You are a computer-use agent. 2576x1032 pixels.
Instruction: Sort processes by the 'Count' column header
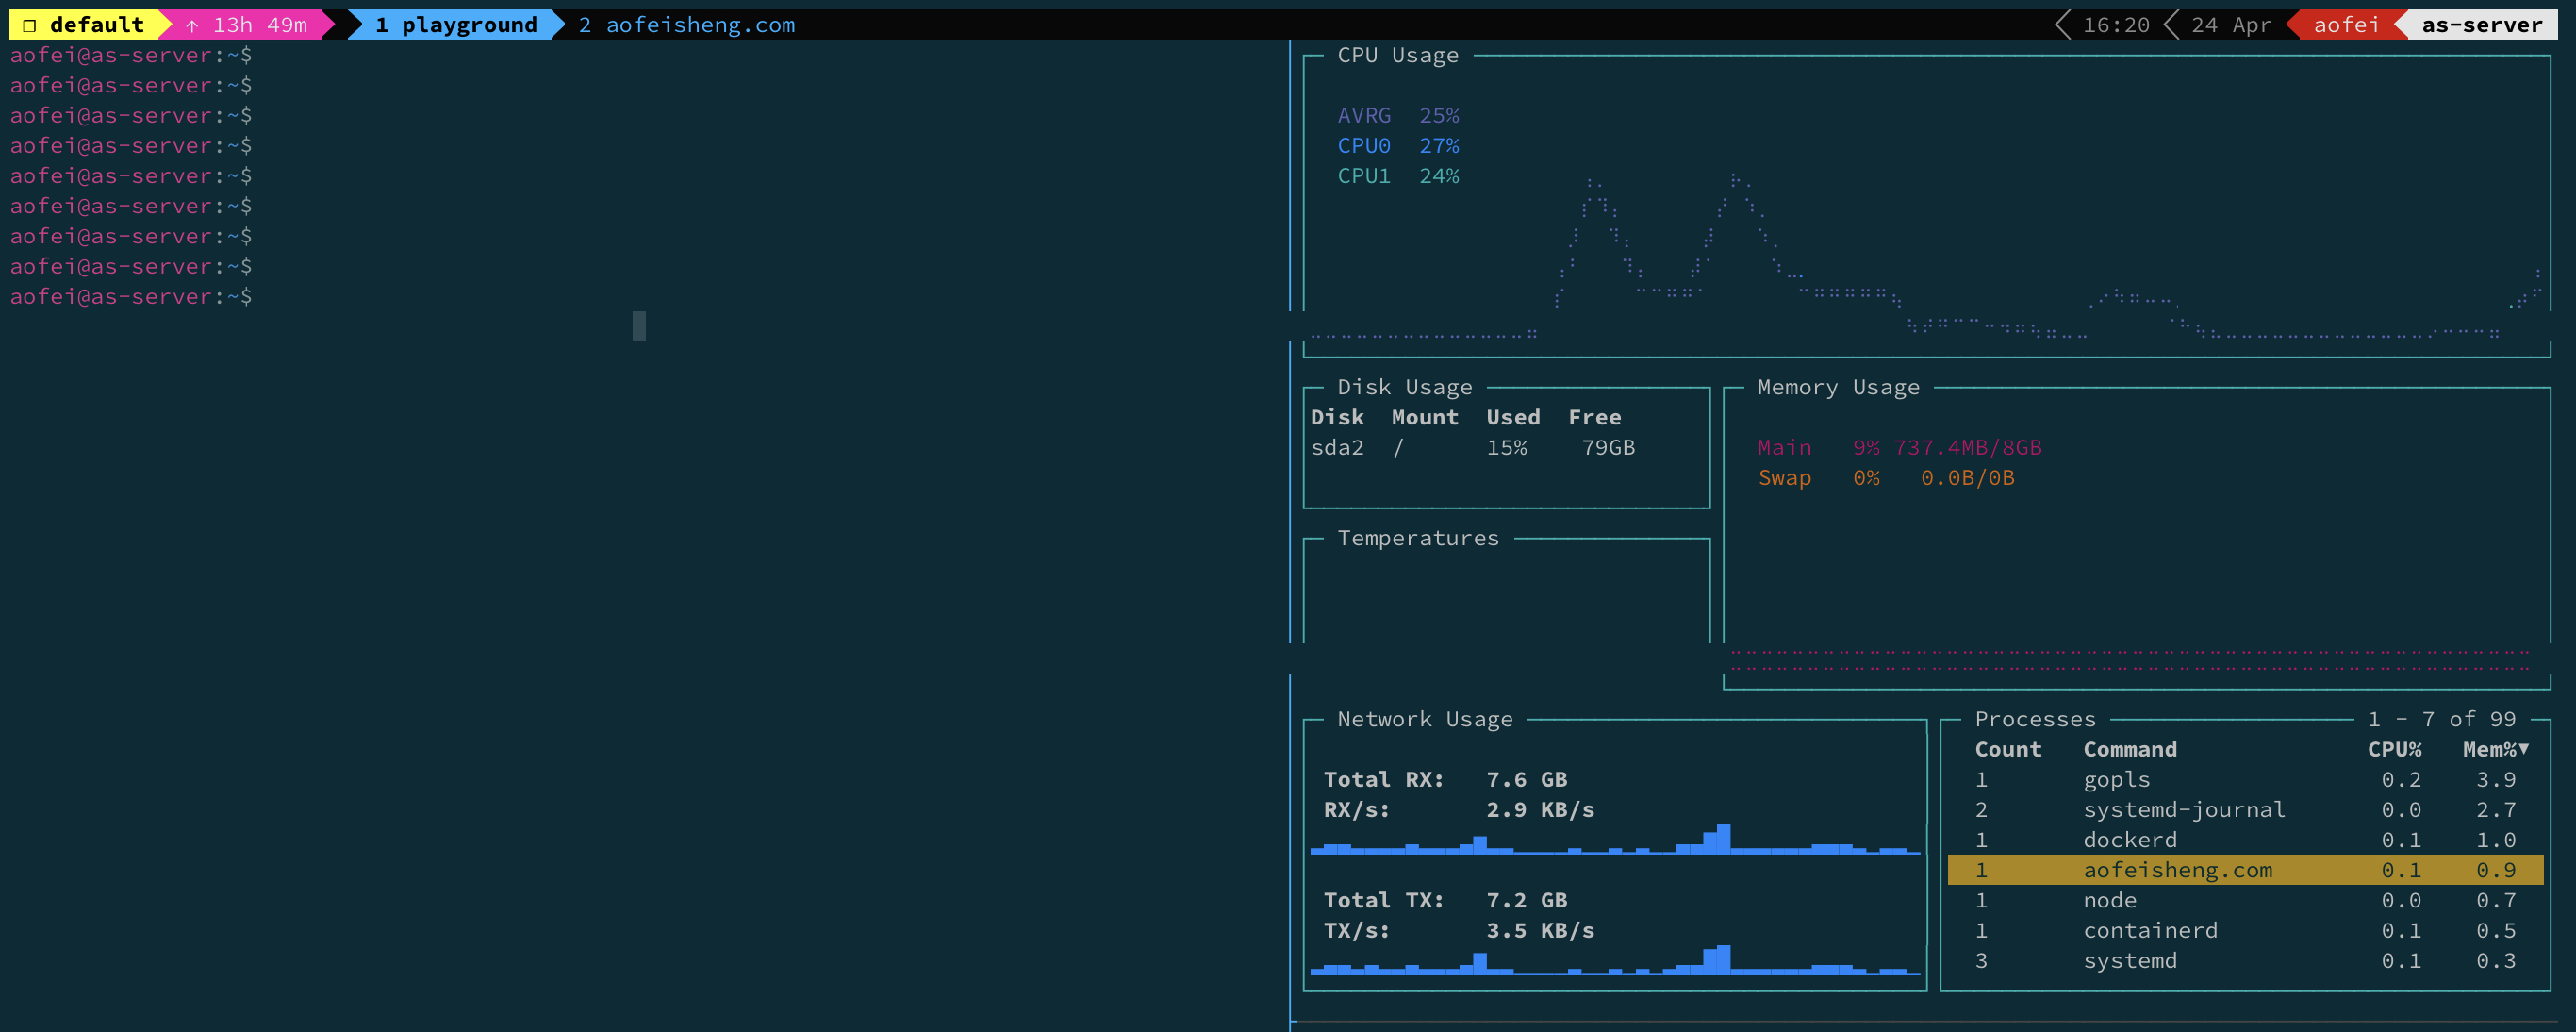click(x=2008, y=750)
